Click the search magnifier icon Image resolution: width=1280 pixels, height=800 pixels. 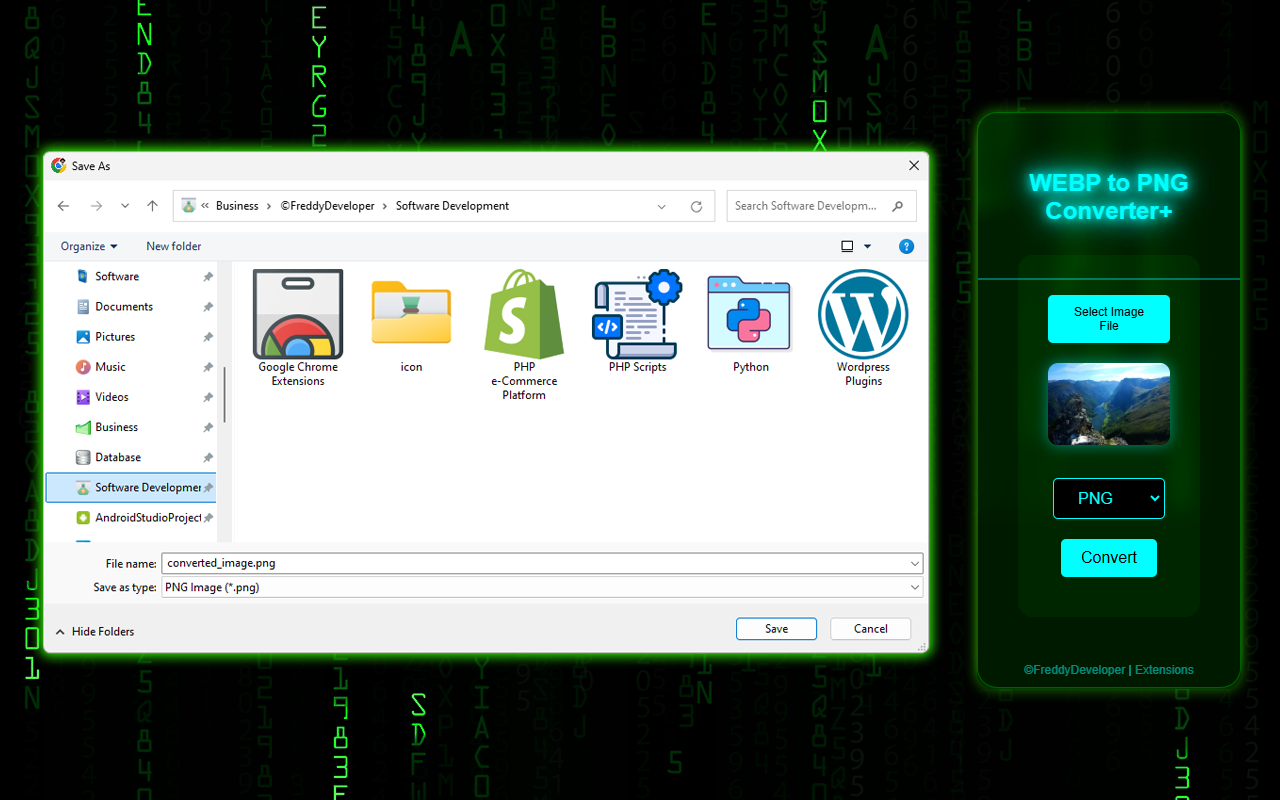897,206
